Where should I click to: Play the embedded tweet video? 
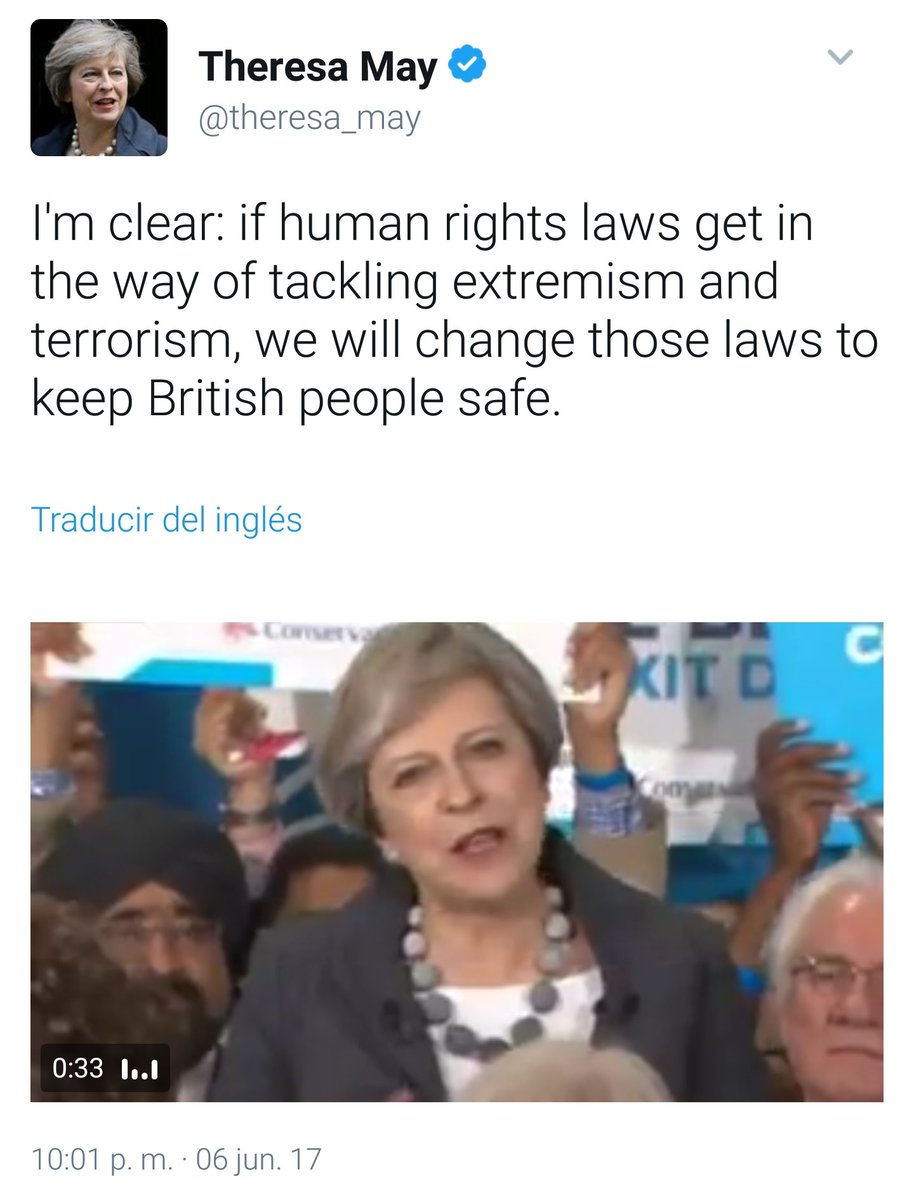tap(457, 862)
